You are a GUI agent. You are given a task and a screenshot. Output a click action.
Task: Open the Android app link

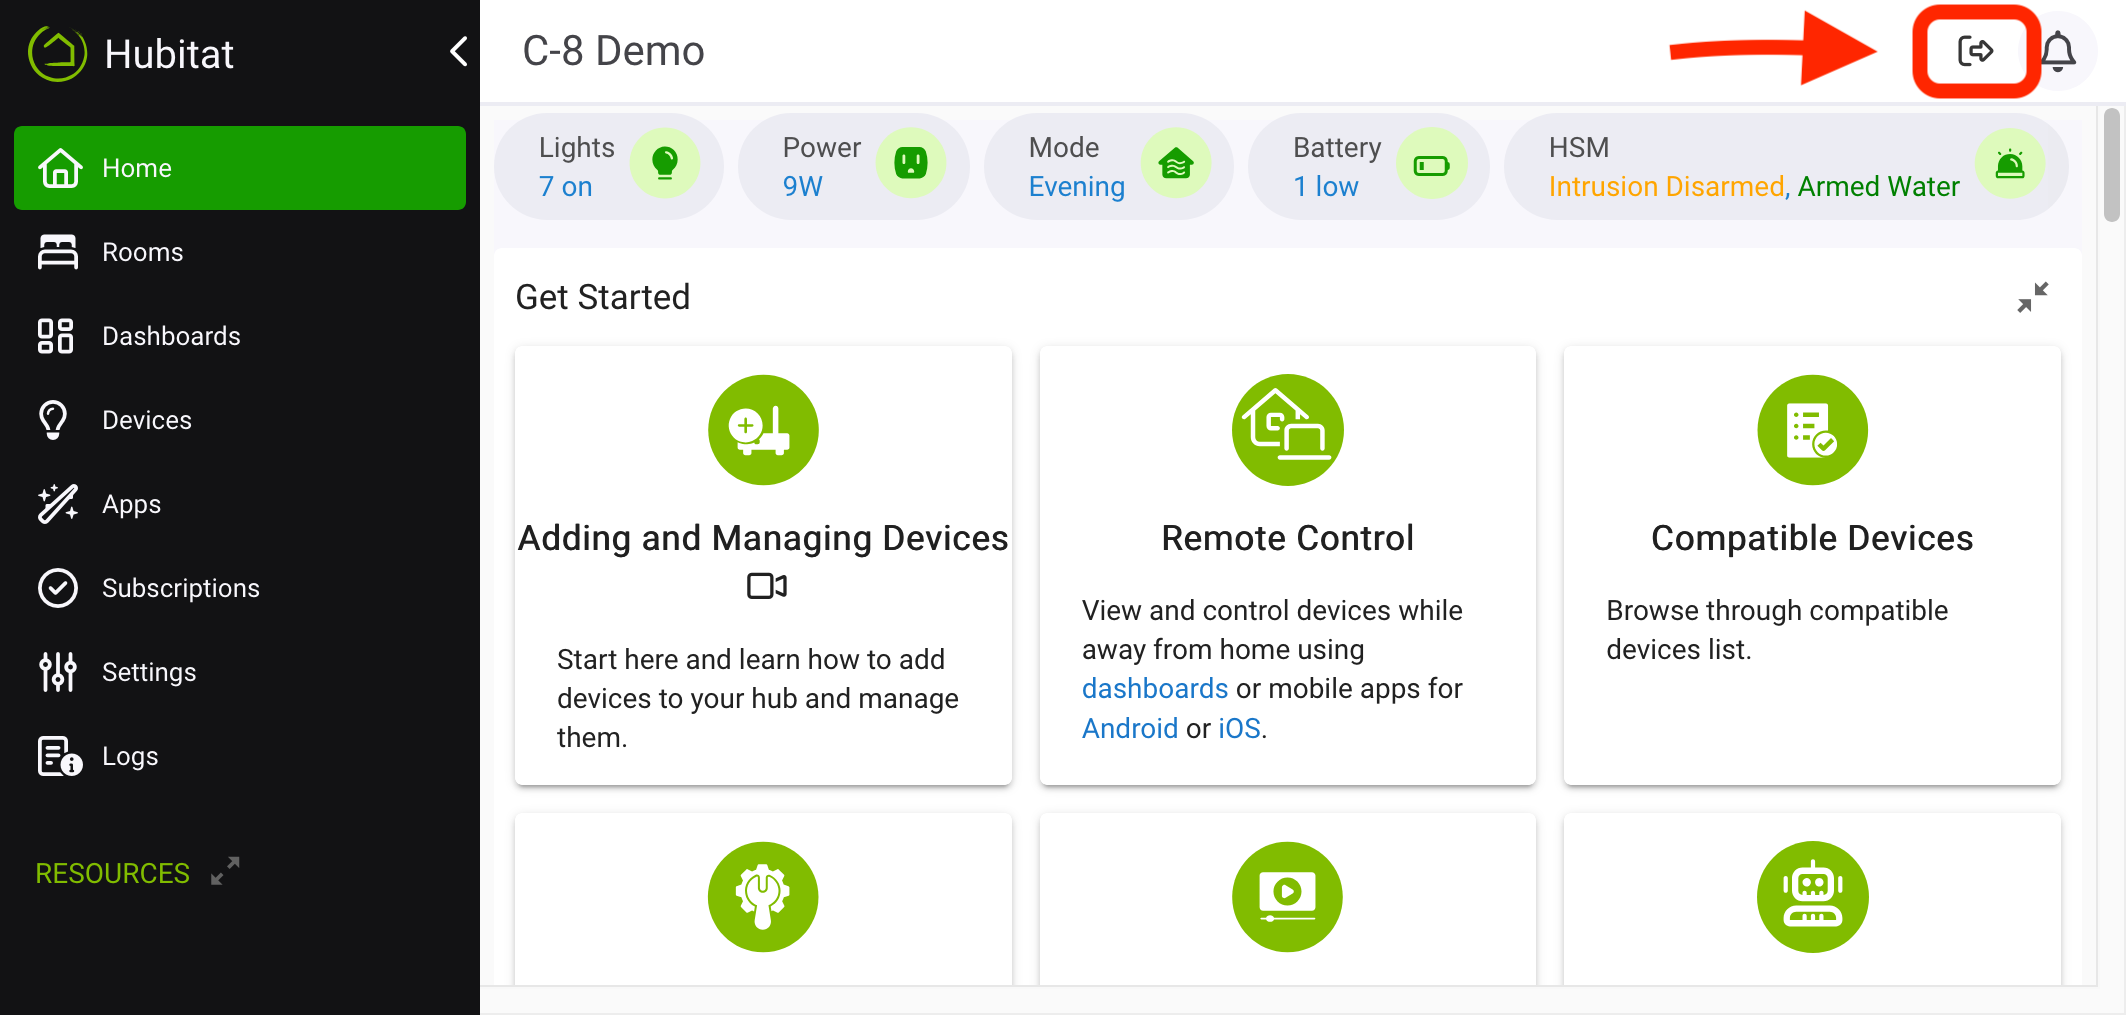1129,728
